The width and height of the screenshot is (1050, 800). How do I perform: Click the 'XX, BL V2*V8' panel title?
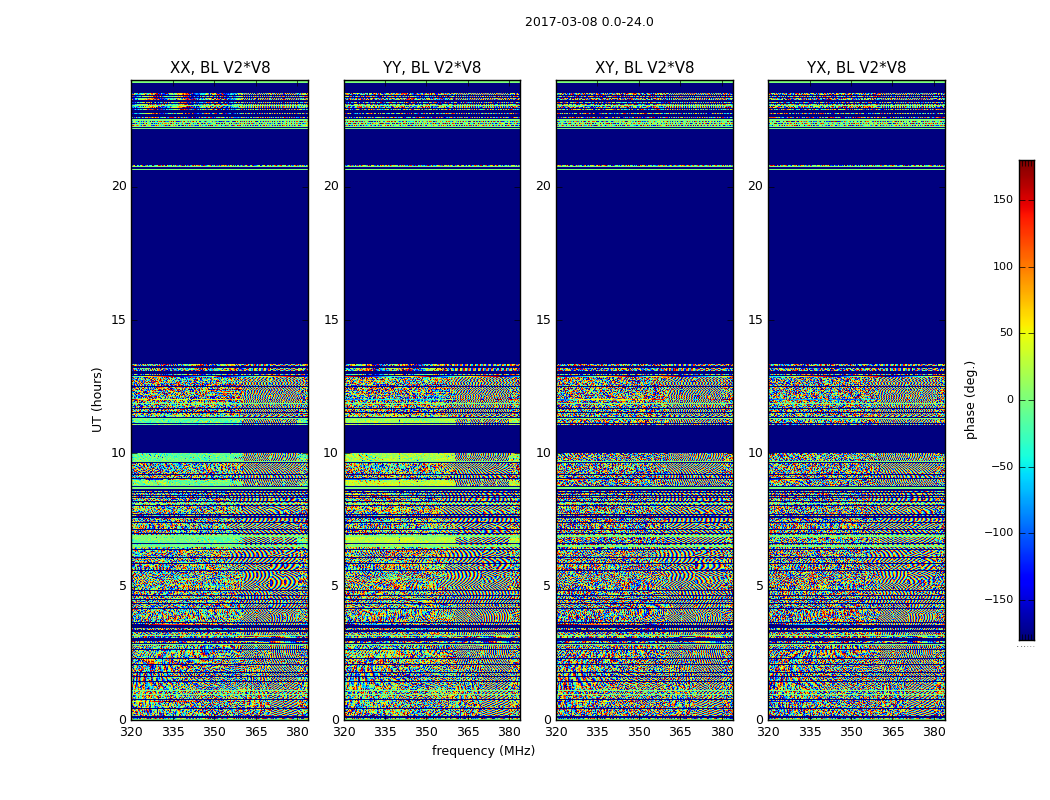pos(220,68)
